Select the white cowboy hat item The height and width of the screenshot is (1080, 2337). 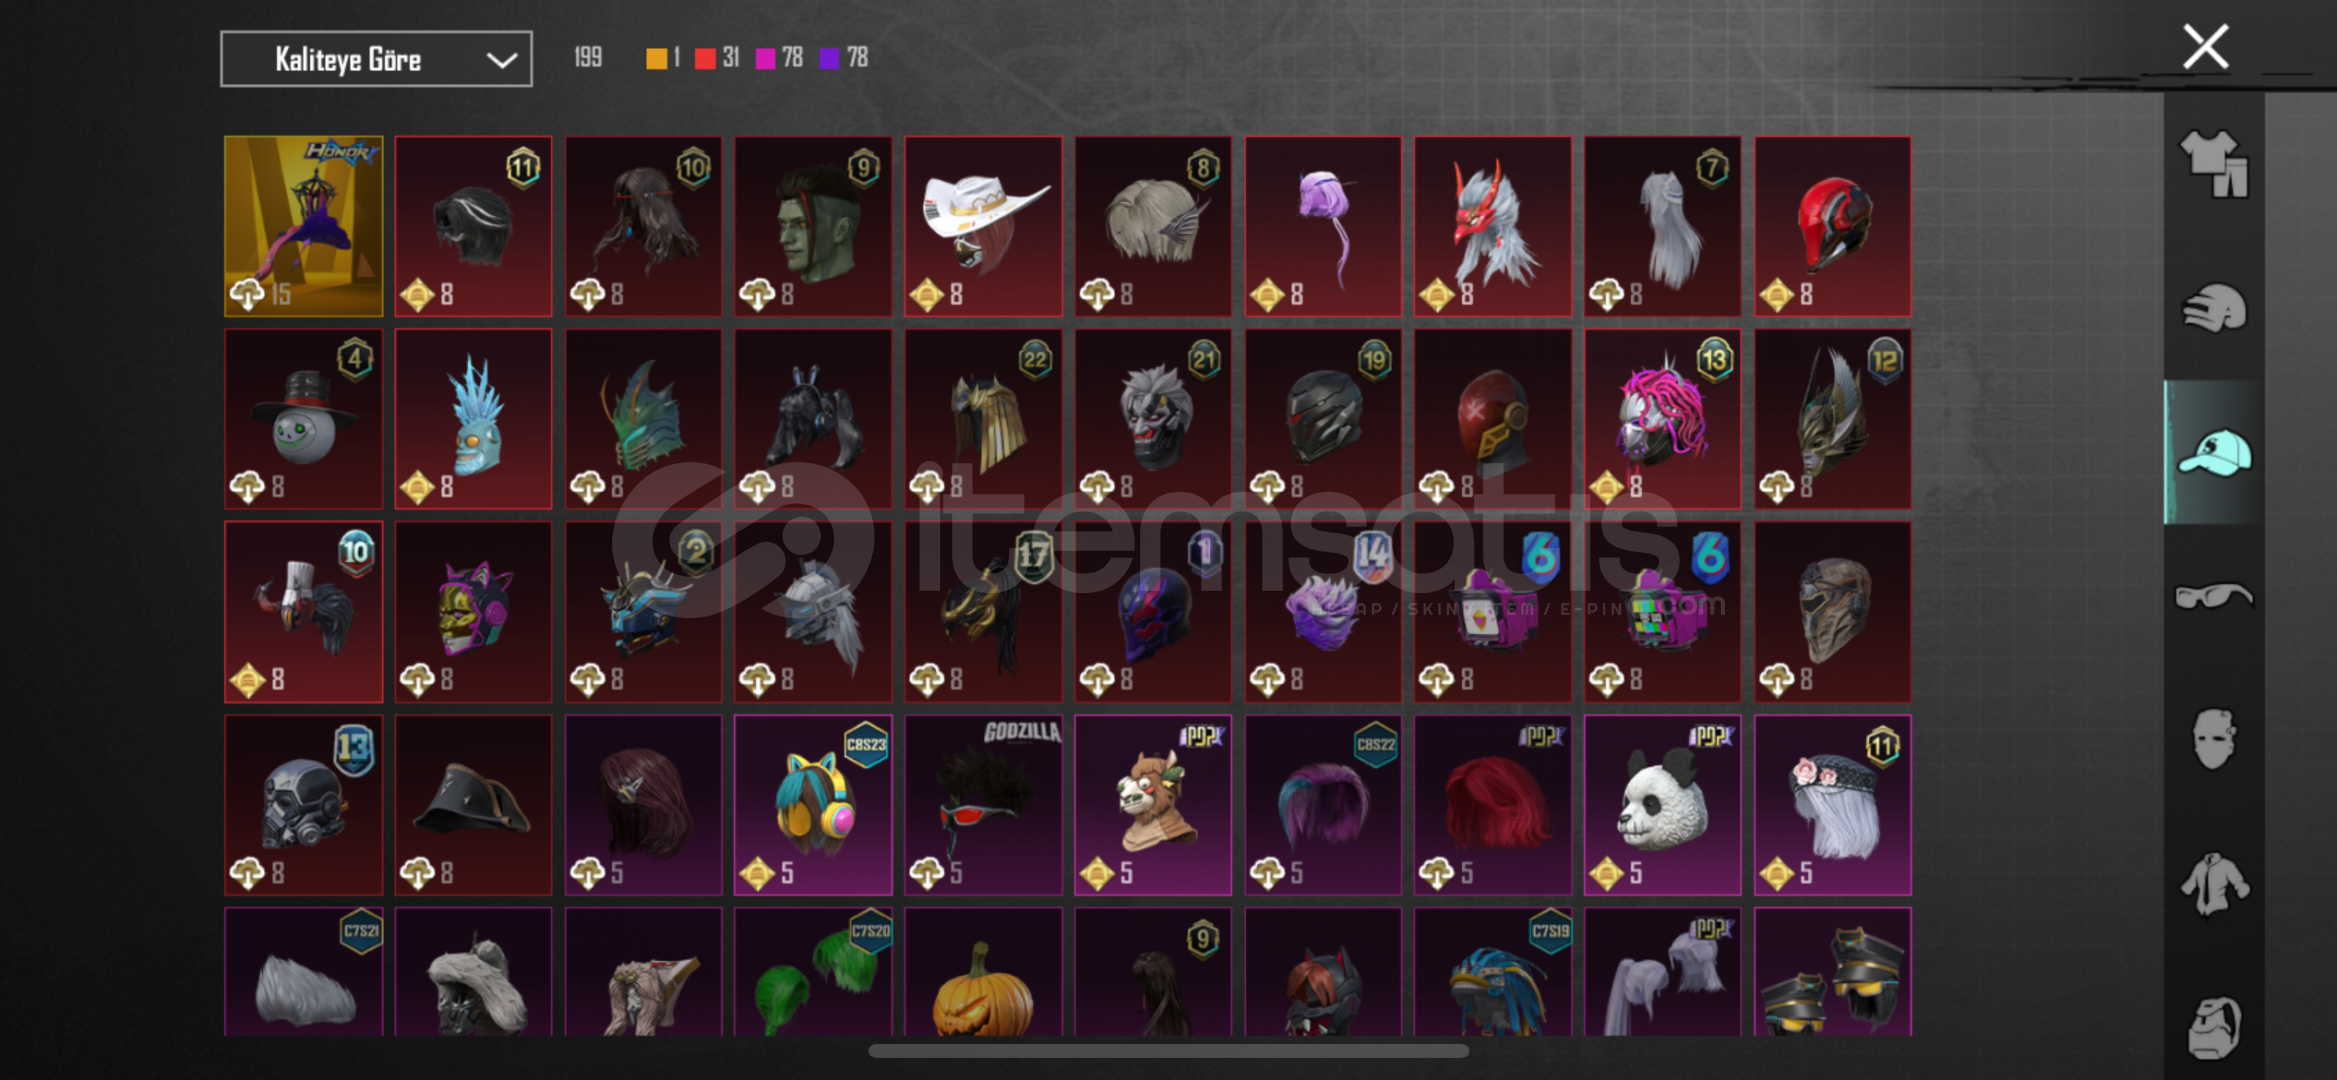[983, 226]
